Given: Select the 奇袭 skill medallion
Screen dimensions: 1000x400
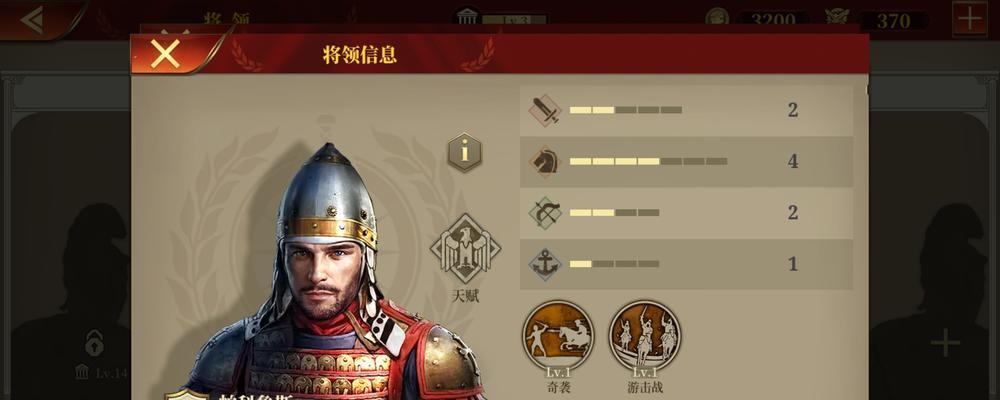Looking at the screenshot, I should tap(558, 336).
